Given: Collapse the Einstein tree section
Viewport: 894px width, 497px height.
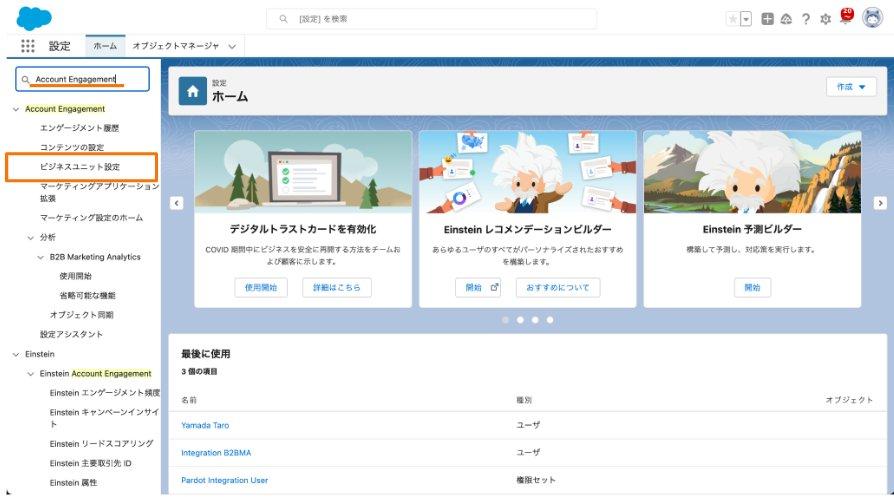Looking at the screenshot, I should point(16,354).
